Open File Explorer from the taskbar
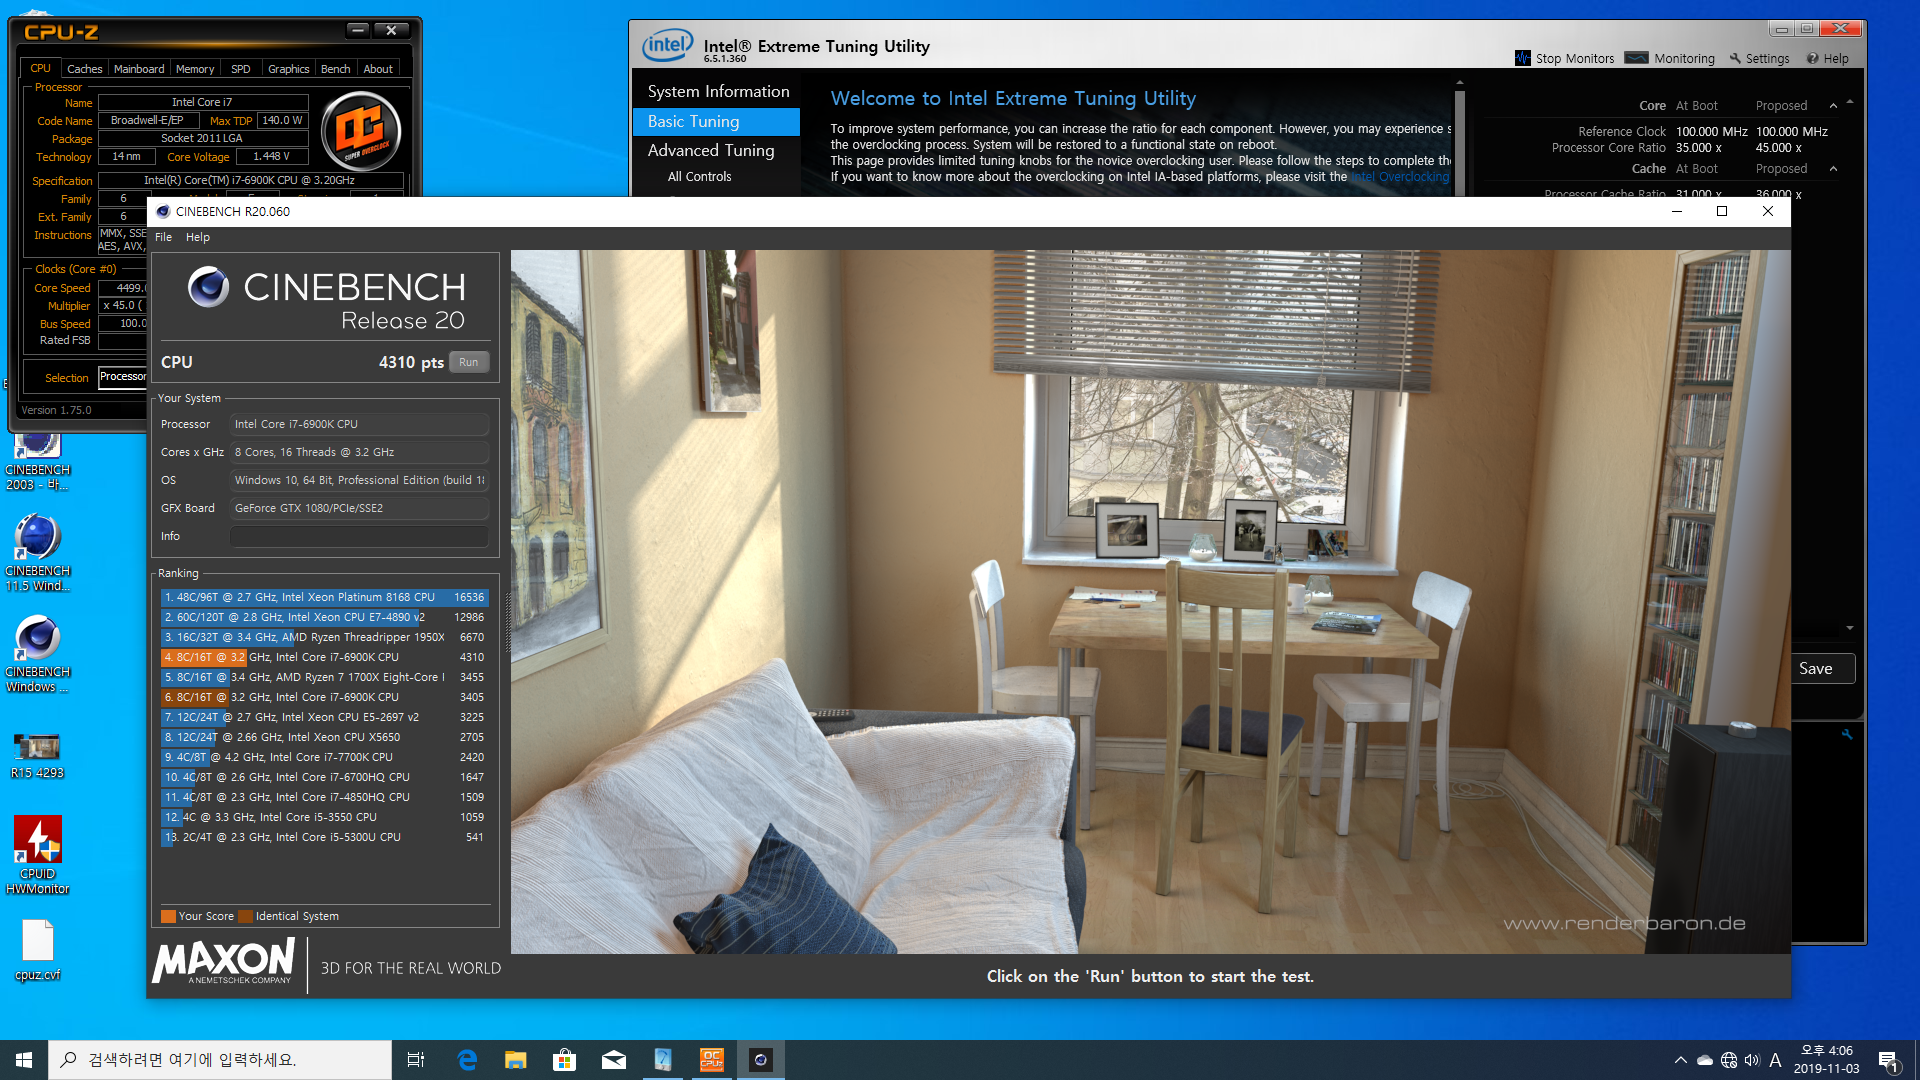 pyautogui.click(x=516, y=1060)
